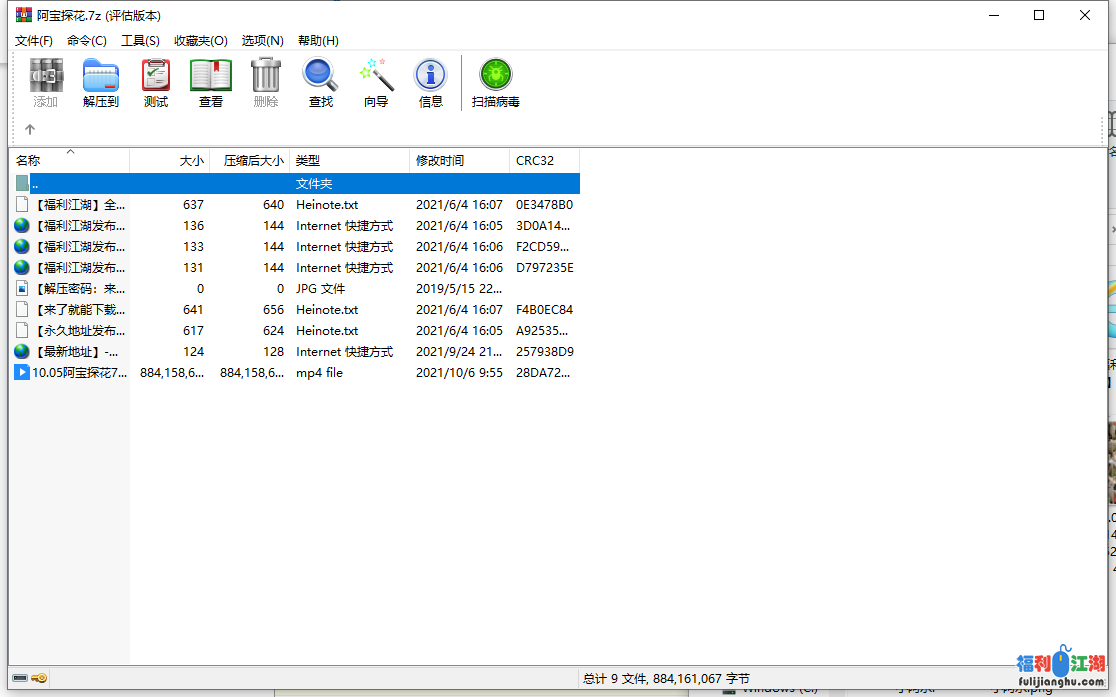Open the 收藏夹(O) menu
The height and width of the screenshot is (697, 1116).
click(x=200, y=41)
